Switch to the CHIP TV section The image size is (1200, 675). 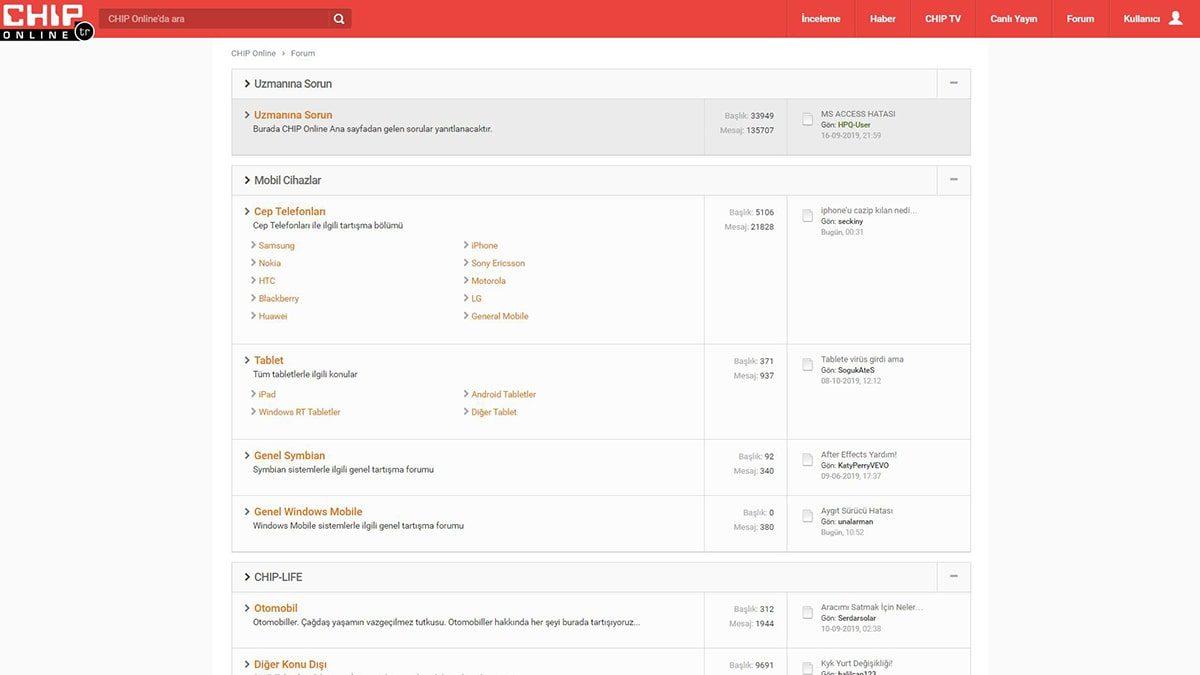point(942,18)
